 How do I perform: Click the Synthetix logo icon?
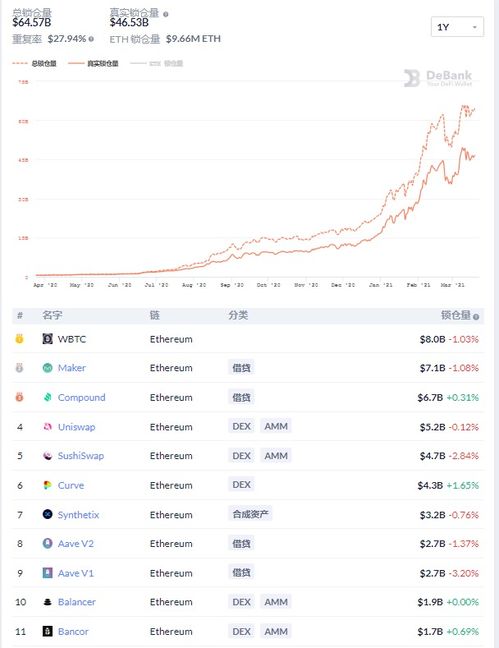tap(48, 514)
